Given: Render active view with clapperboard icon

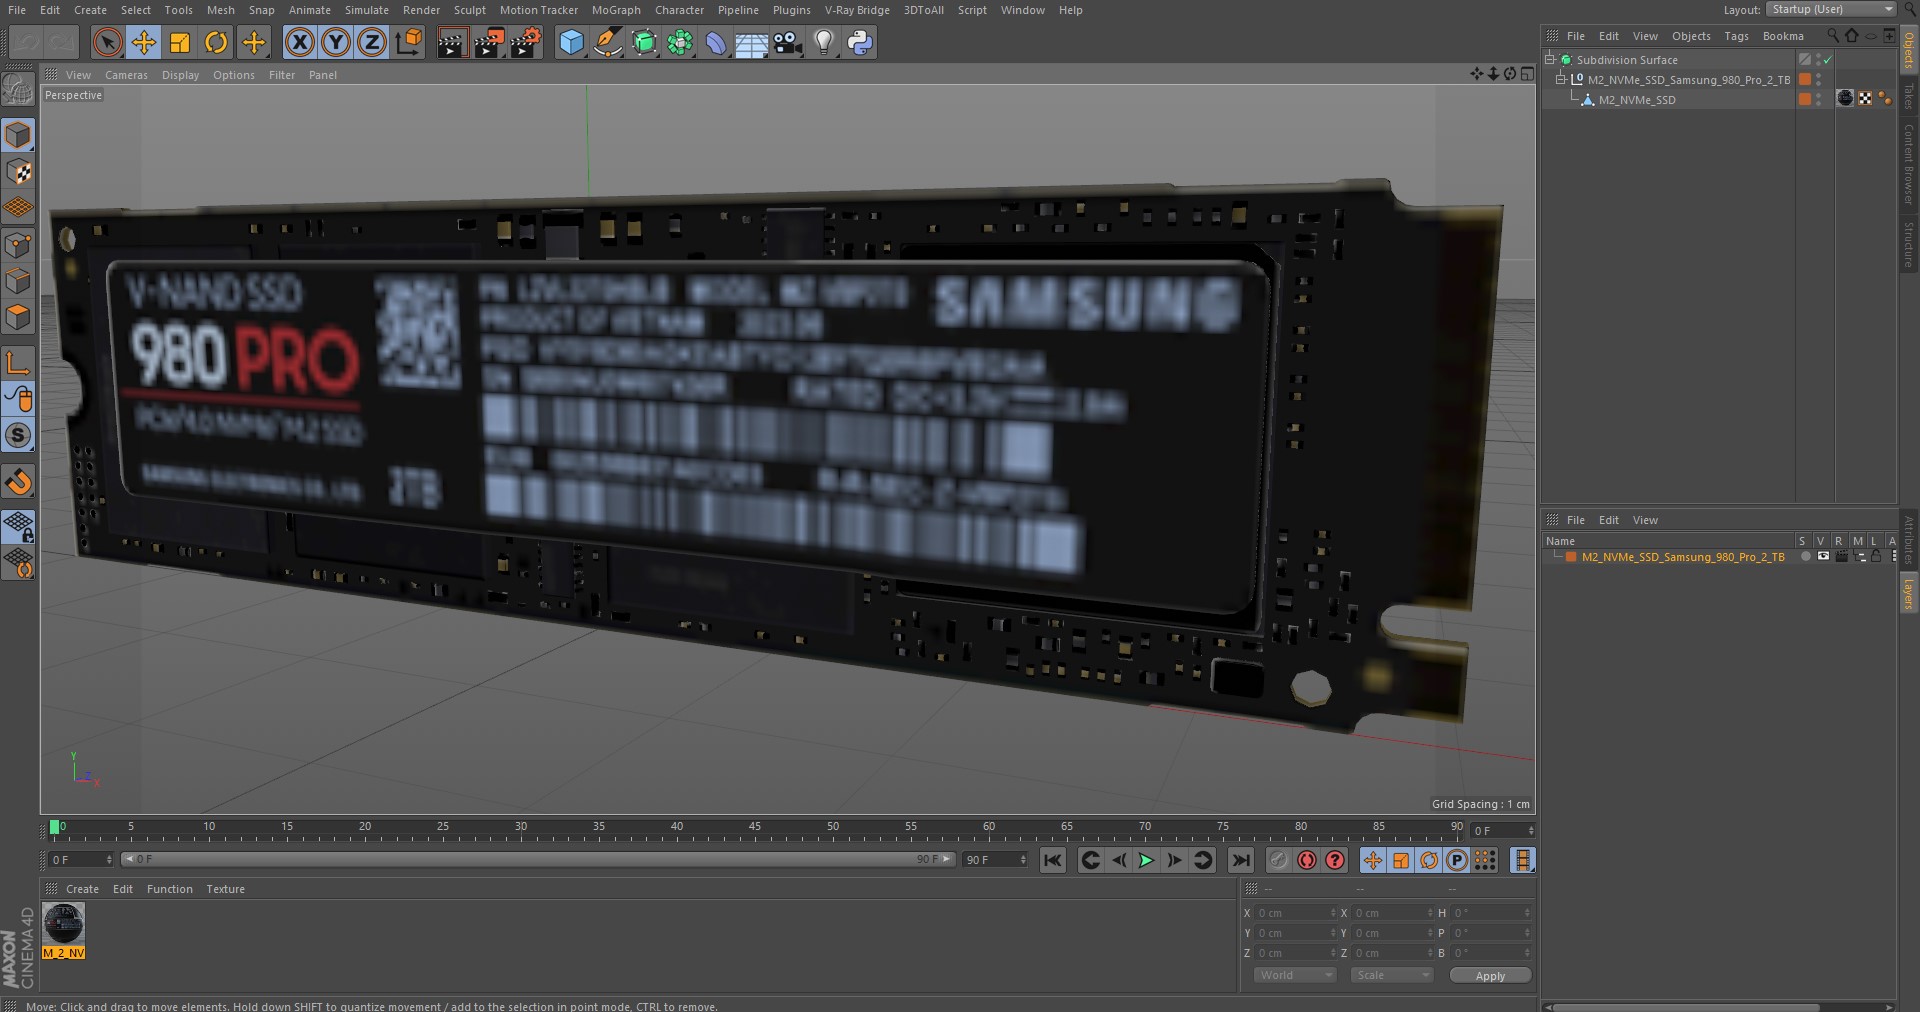Looking at the screenshot, I should (452, 42).
